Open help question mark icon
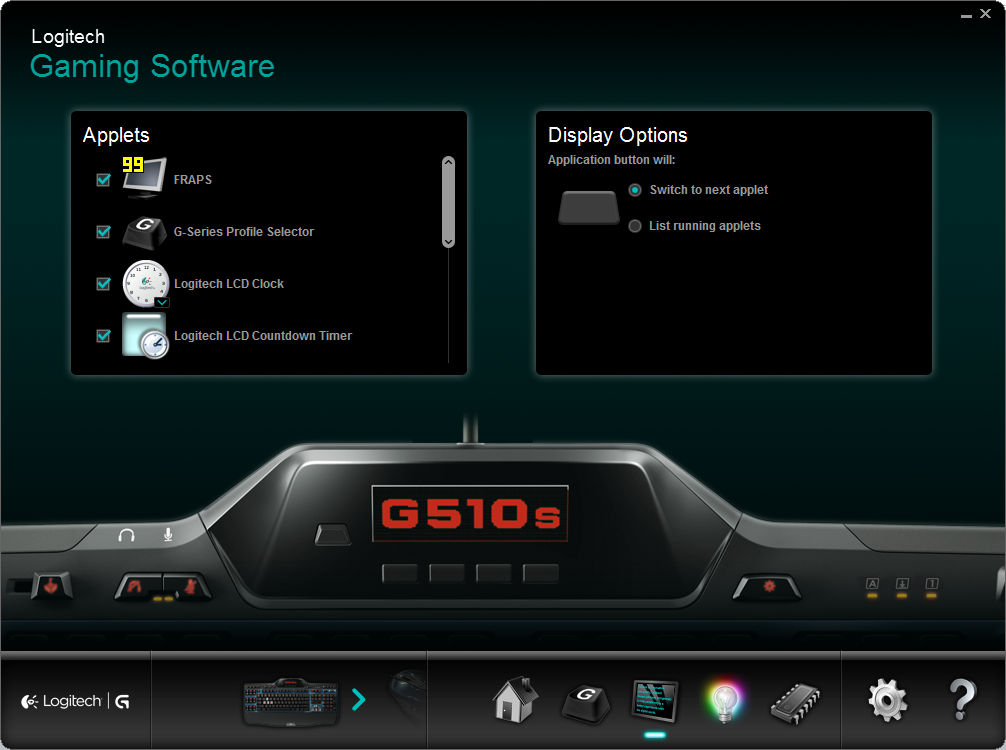Screen dimensions: 1006x750 [x=962, y=700]
